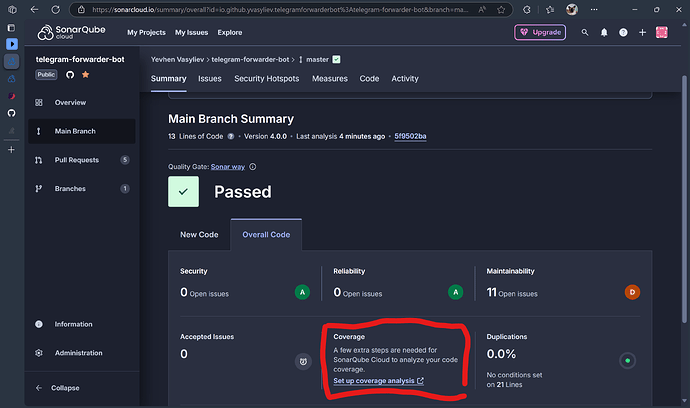
Task: Open Overview in the sidebar
Action: (x=82, y=103)
